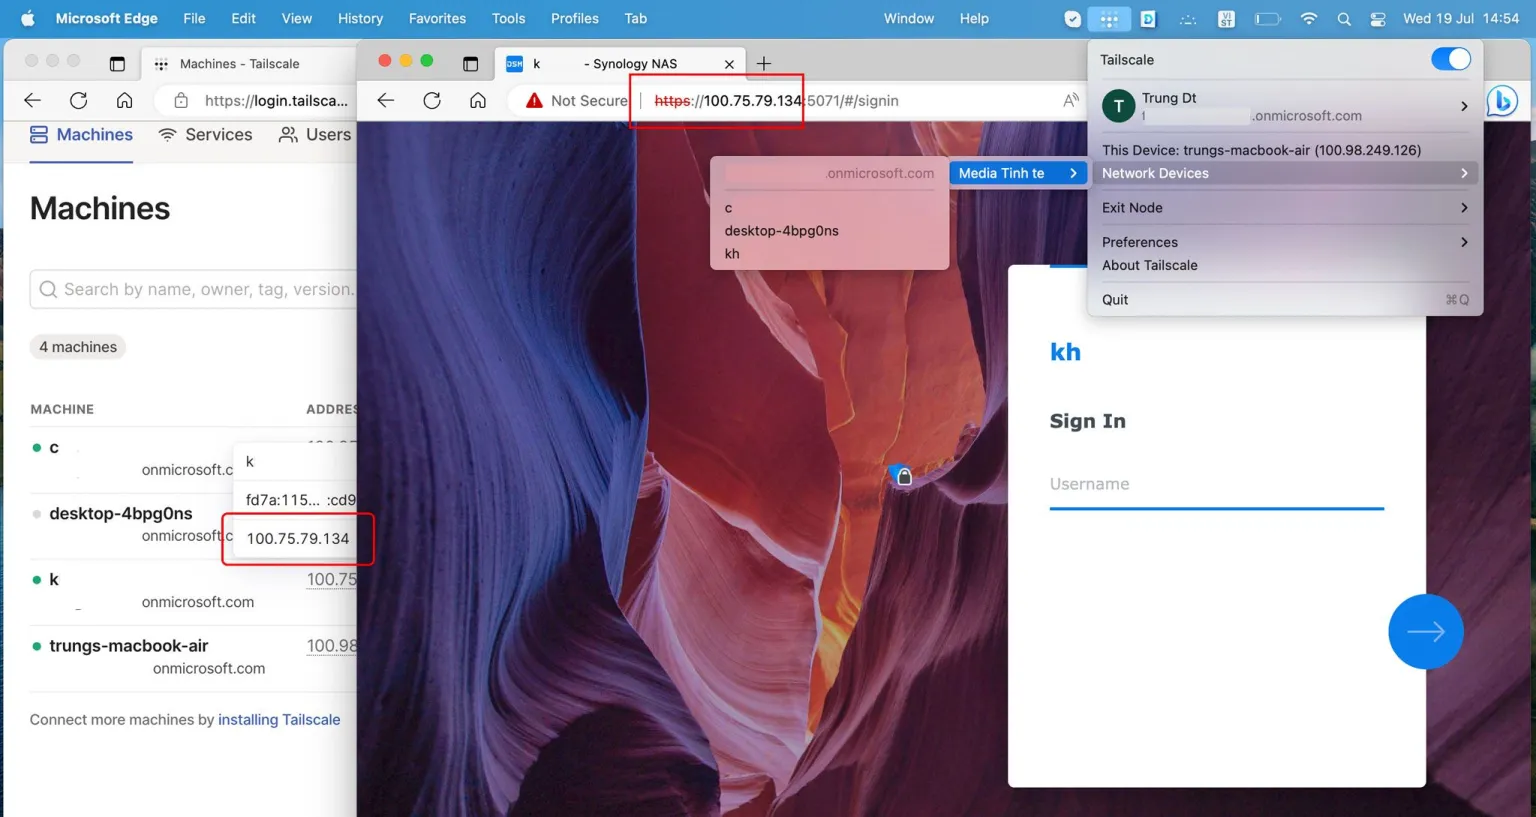Expand the Exit Node submenu
The image size is (1536, 817).
point(1463,207)
